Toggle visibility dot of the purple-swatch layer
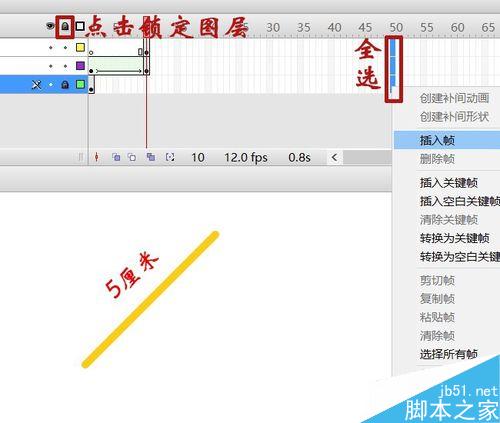This screenshot has height=423, width=500. [51, 66]
